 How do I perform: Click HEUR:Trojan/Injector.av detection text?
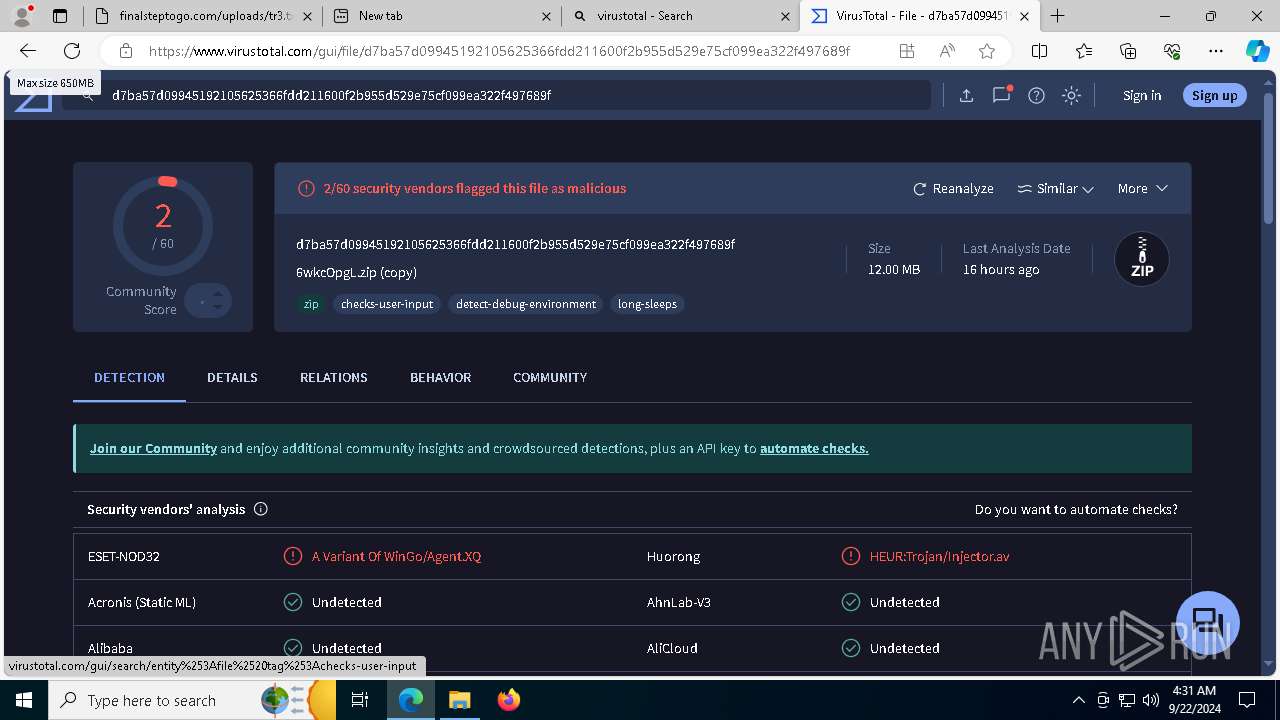(939, 556)
